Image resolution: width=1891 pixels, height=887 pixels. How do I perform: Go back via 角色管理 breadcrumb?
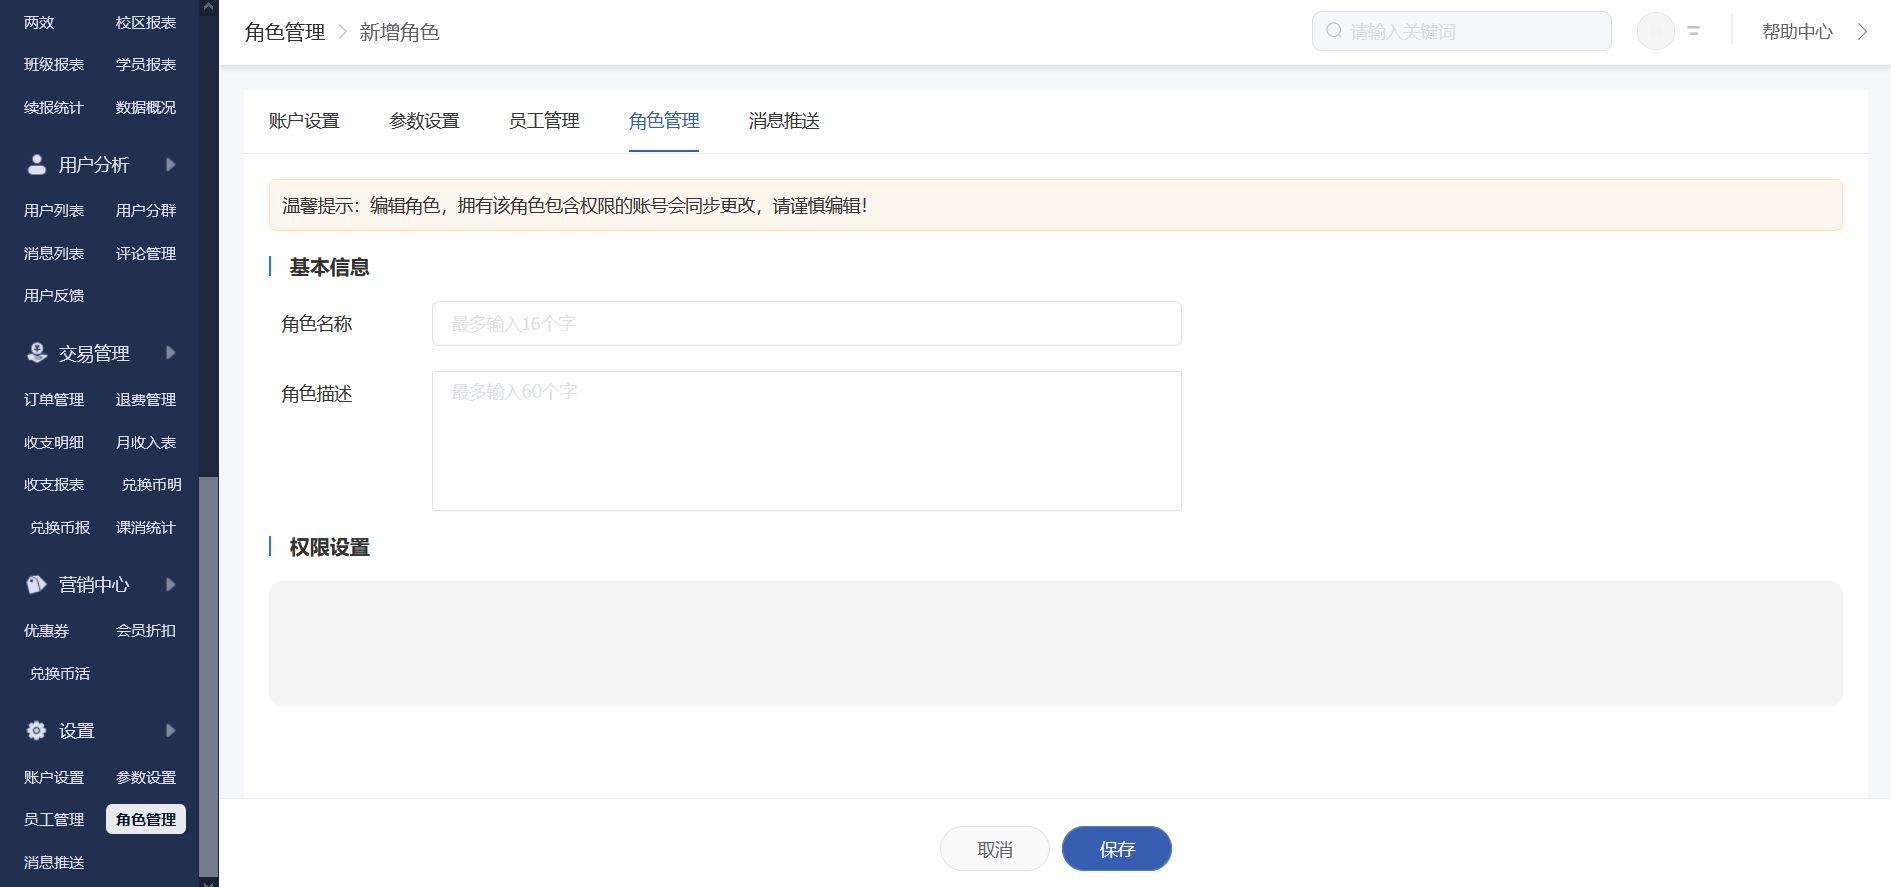(285, 32)
